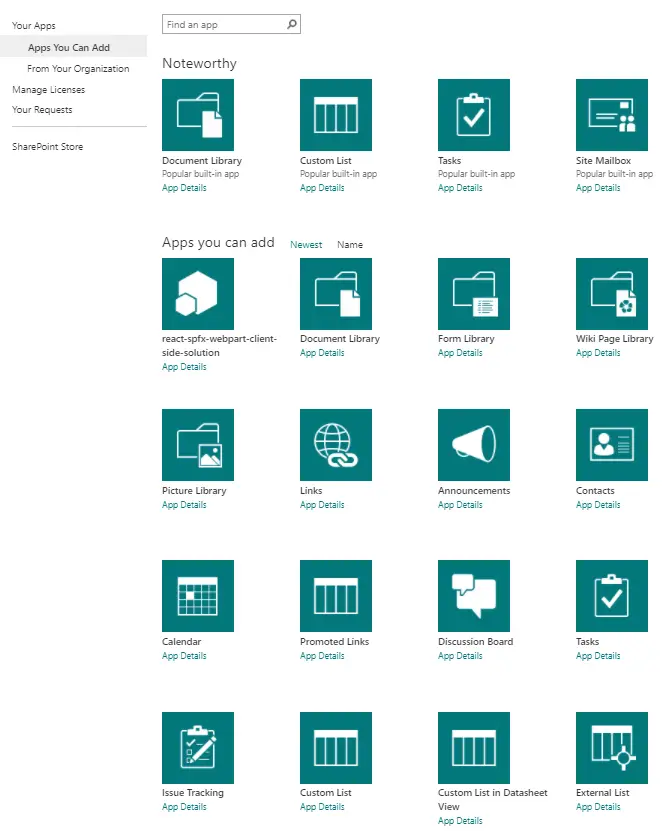
Task: Select the Discussion Board icon
Action: 473,596
